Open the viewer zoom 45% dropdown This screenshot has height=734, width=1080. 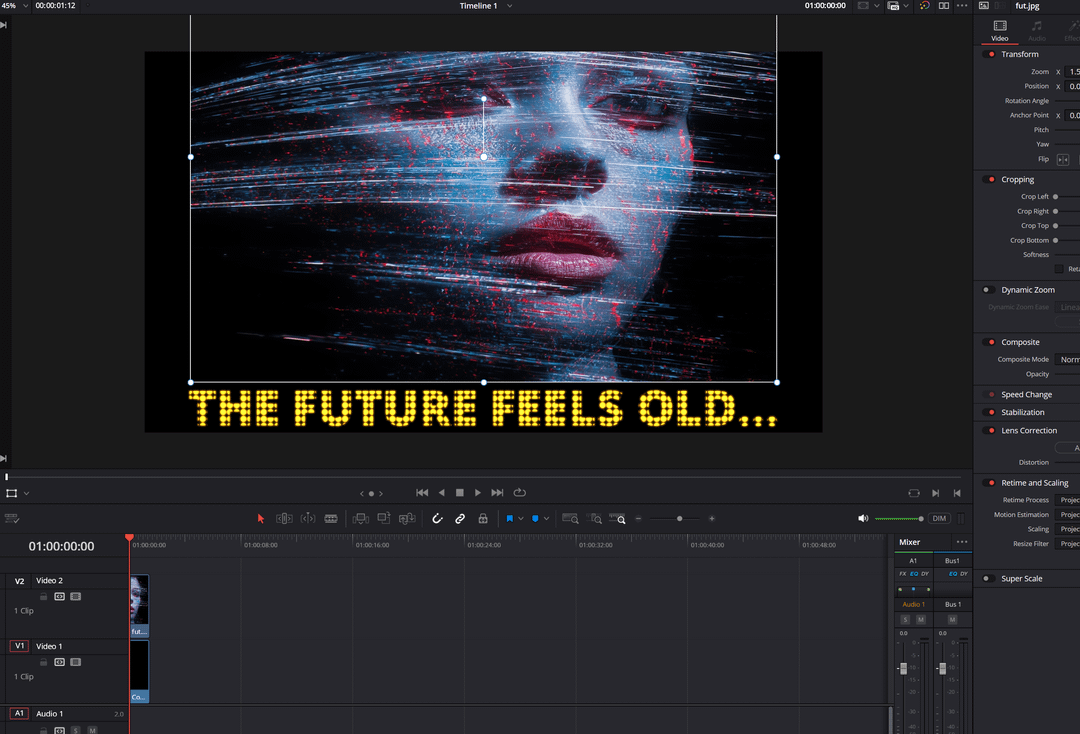point(25,6)
